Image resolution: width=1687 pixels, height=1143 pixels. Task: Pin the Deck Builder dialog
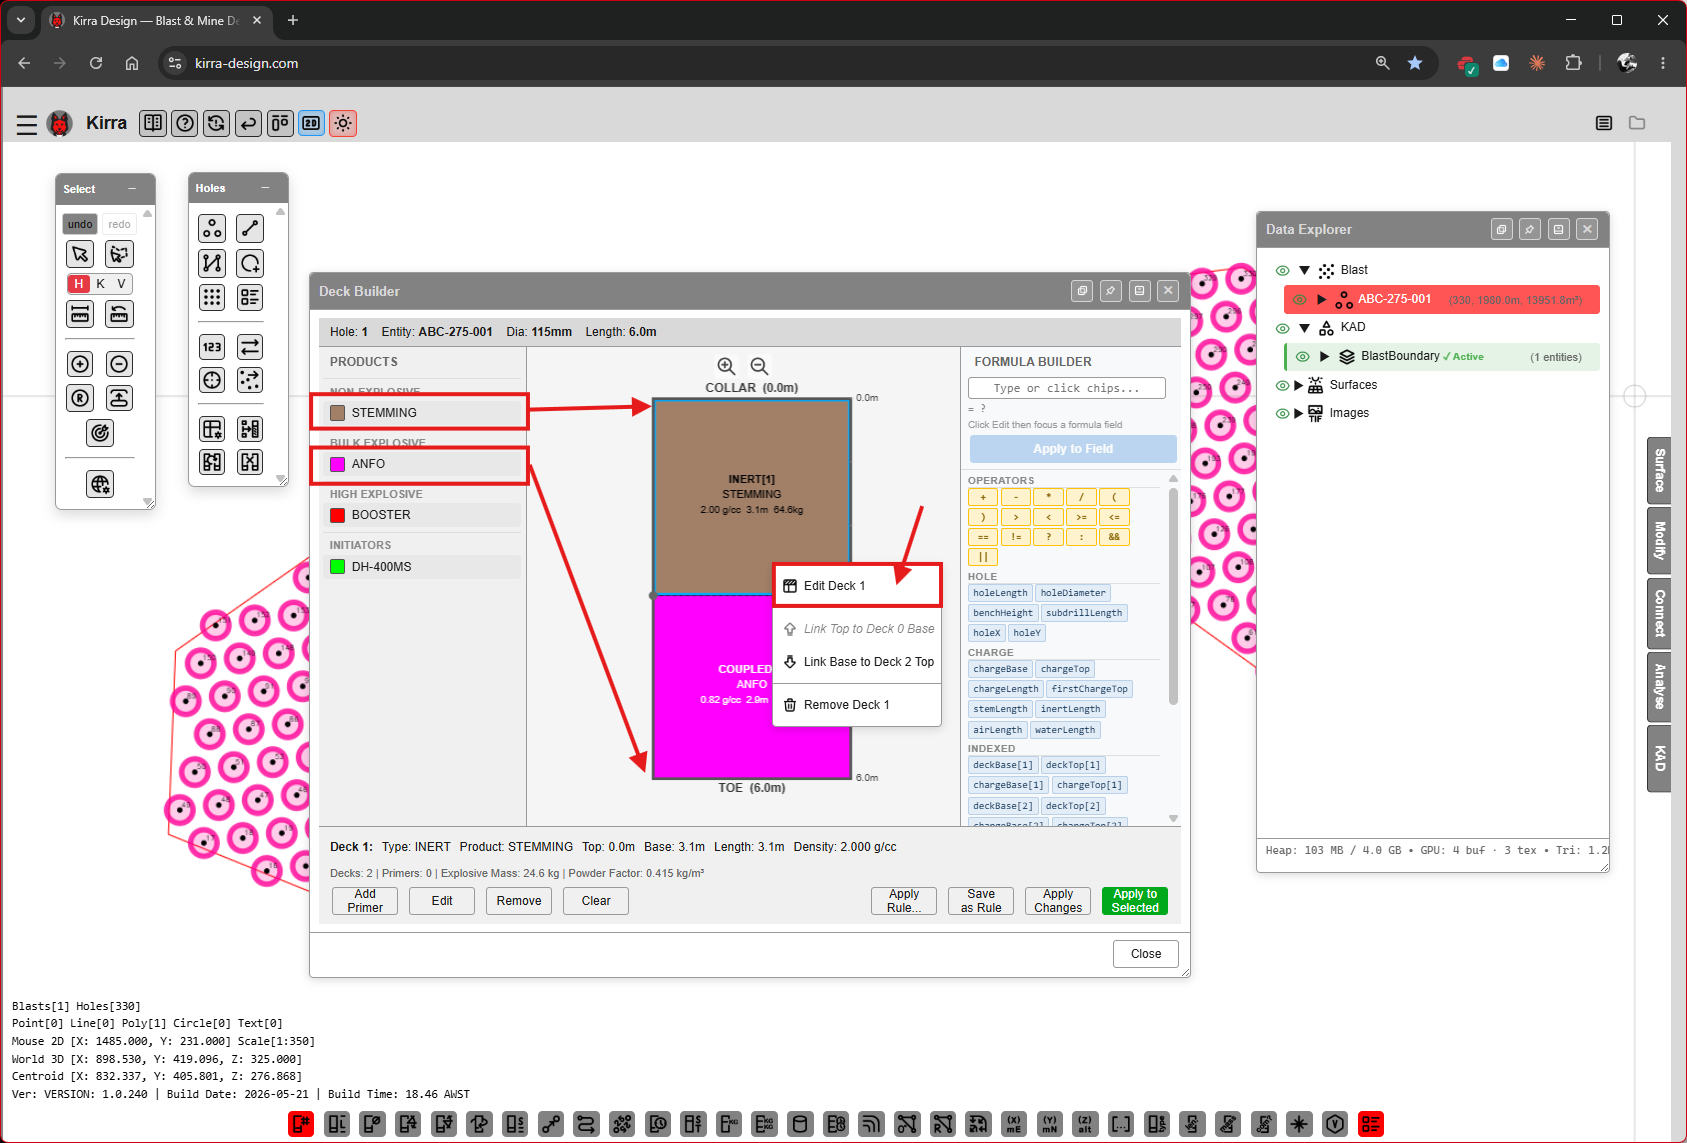(x=1111, y=291)
